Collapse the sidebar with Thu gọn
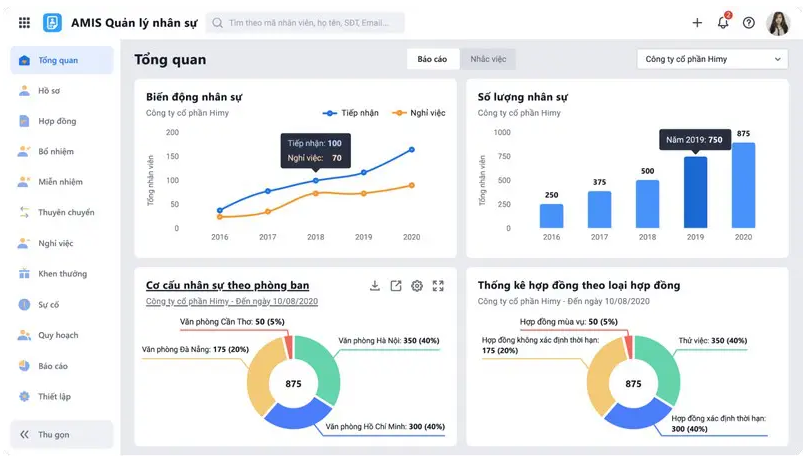 [x=54, y=435]
